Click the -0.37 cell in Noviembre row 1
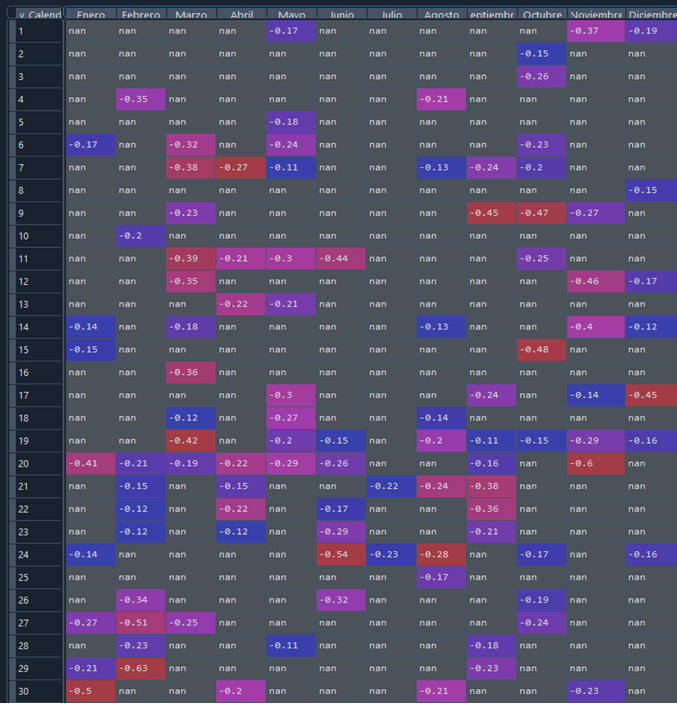Image resolution: width=677 pixels, height=704 pixels. [596, 31]
